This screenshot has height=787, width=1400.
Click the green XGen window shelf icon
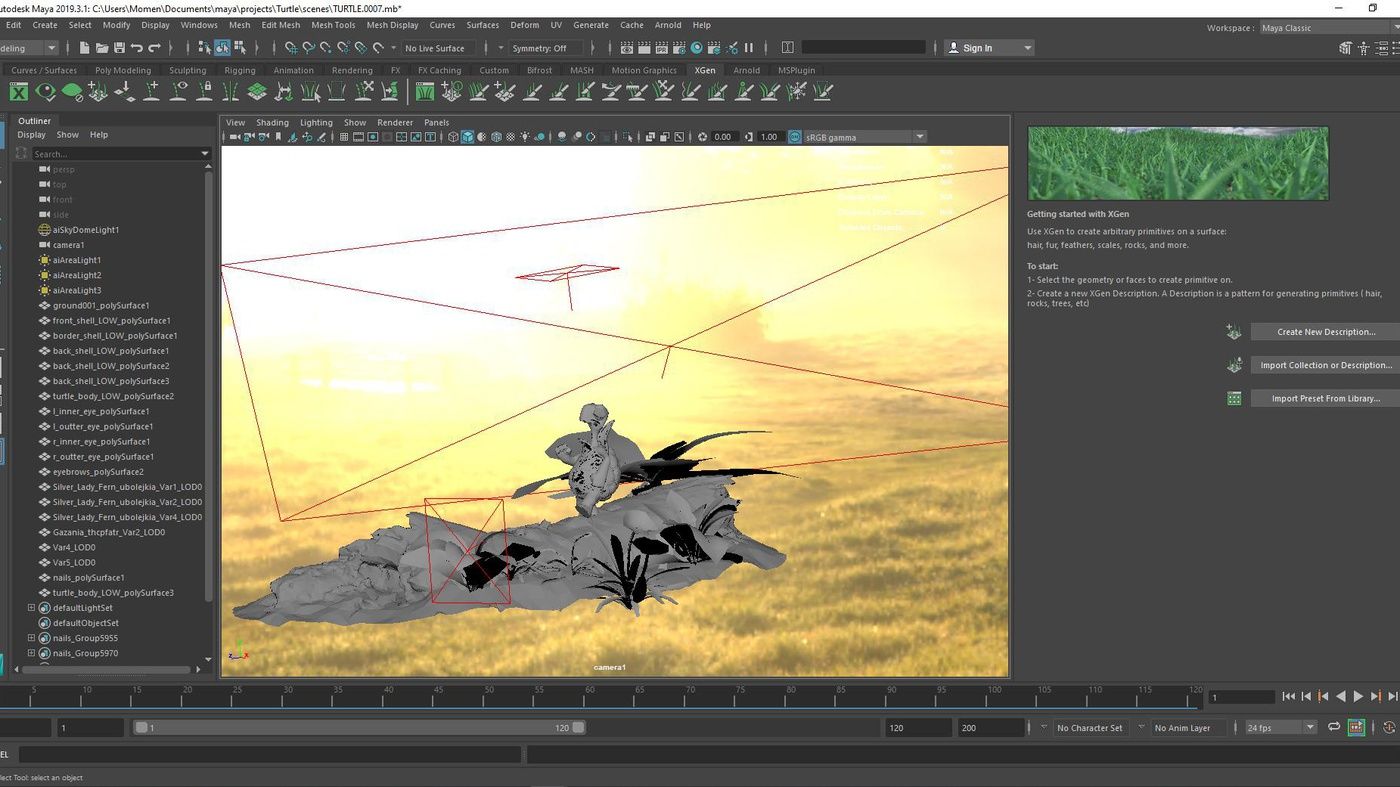[18, 92]
